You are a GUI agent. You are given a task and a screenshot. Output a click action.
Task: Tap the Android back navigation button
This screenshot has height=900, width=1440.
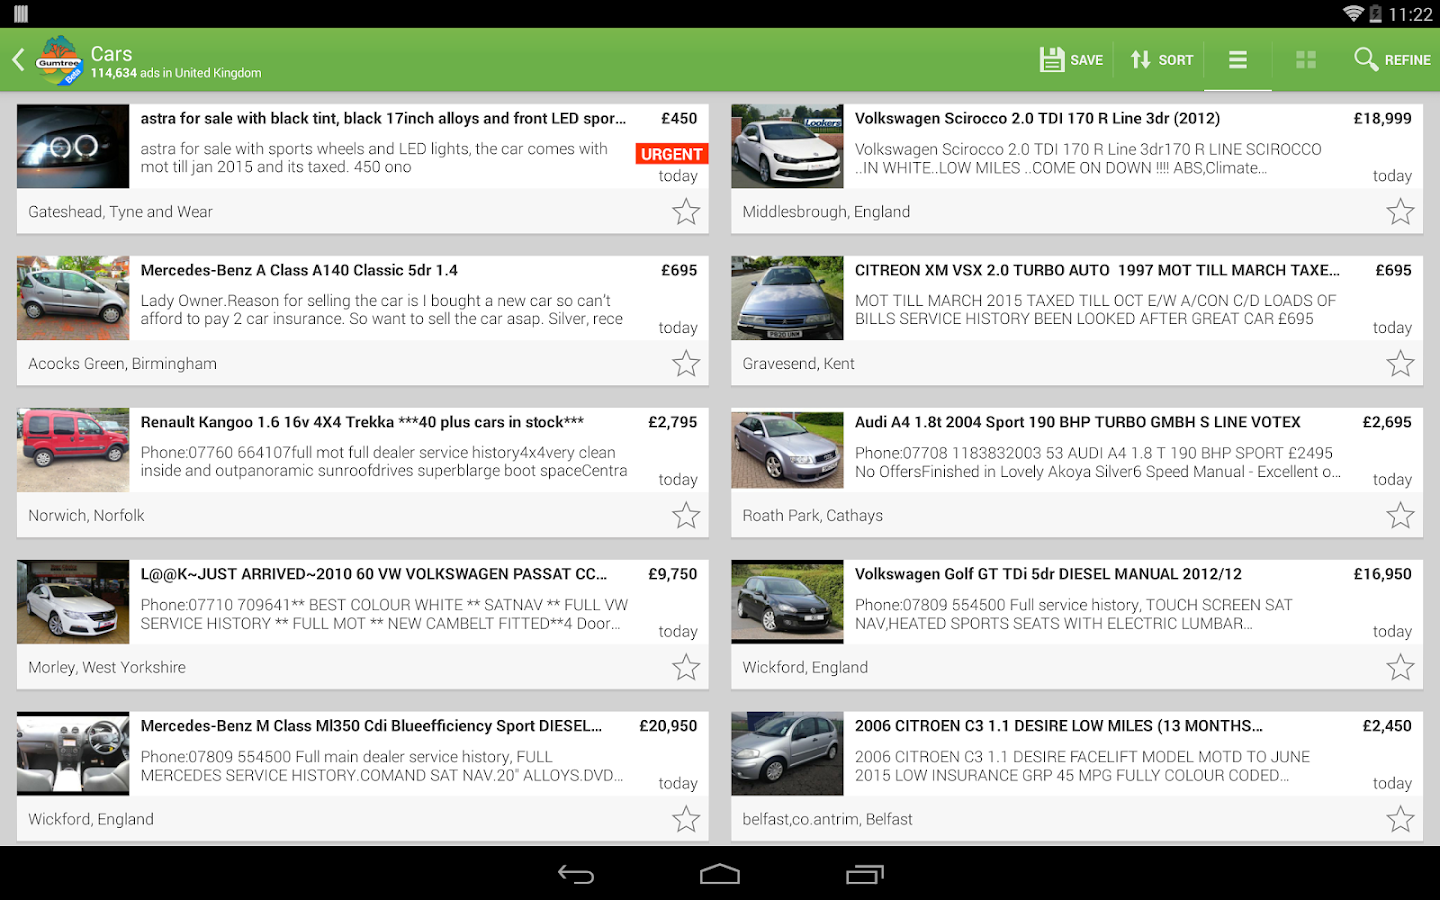(x=576, y=874)
